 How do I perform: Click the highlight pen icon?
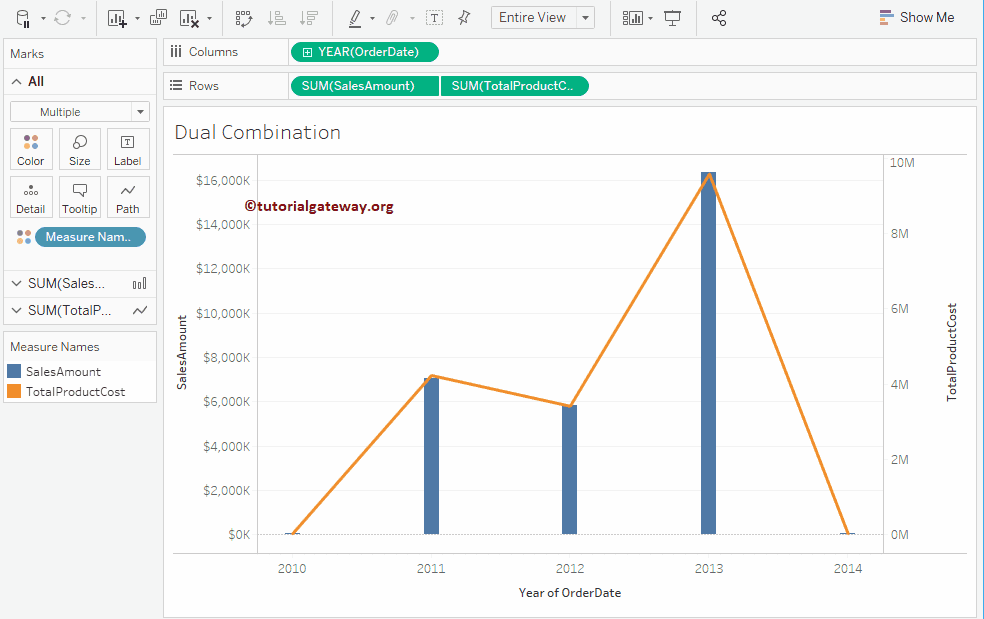(355, 18)
